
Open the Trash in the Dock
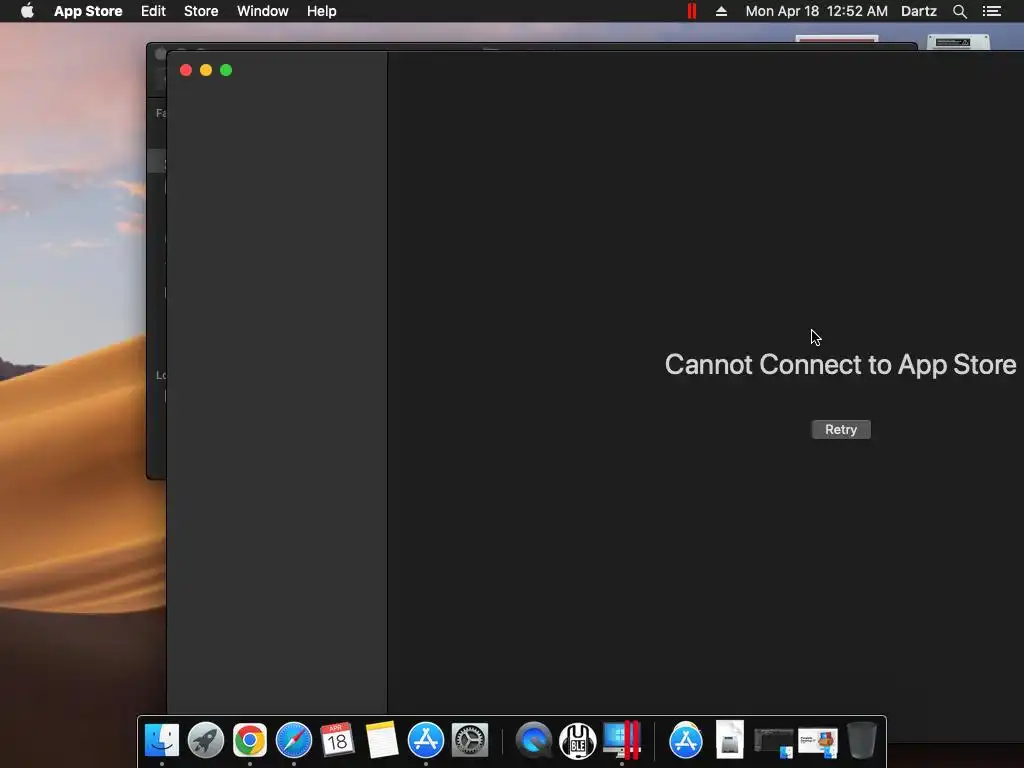[861, 741]
